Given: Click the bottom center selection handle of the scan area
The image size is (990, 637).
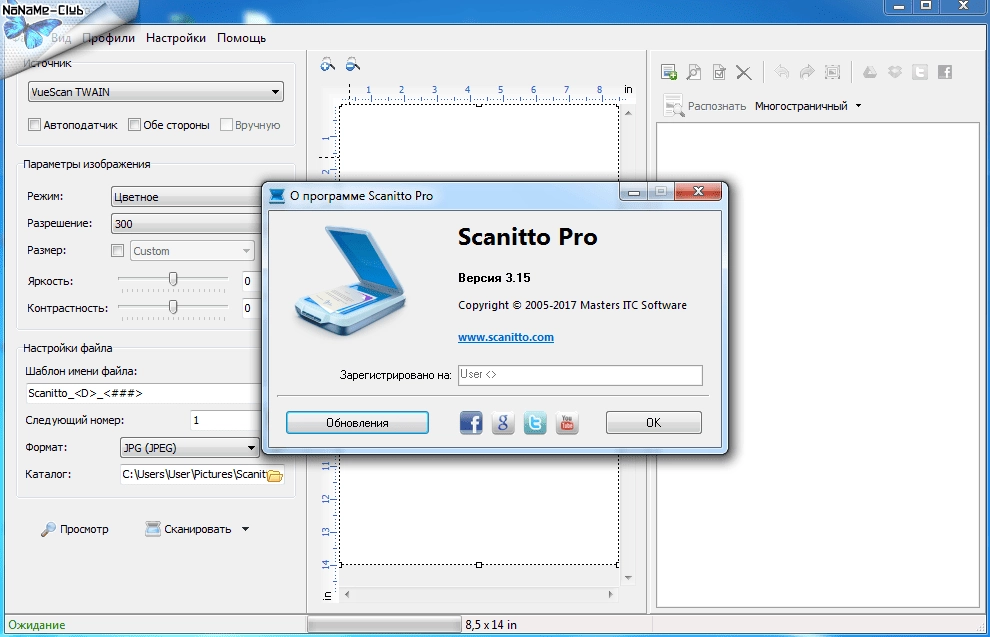Looking at the screenshot, I should coord(479,565).
